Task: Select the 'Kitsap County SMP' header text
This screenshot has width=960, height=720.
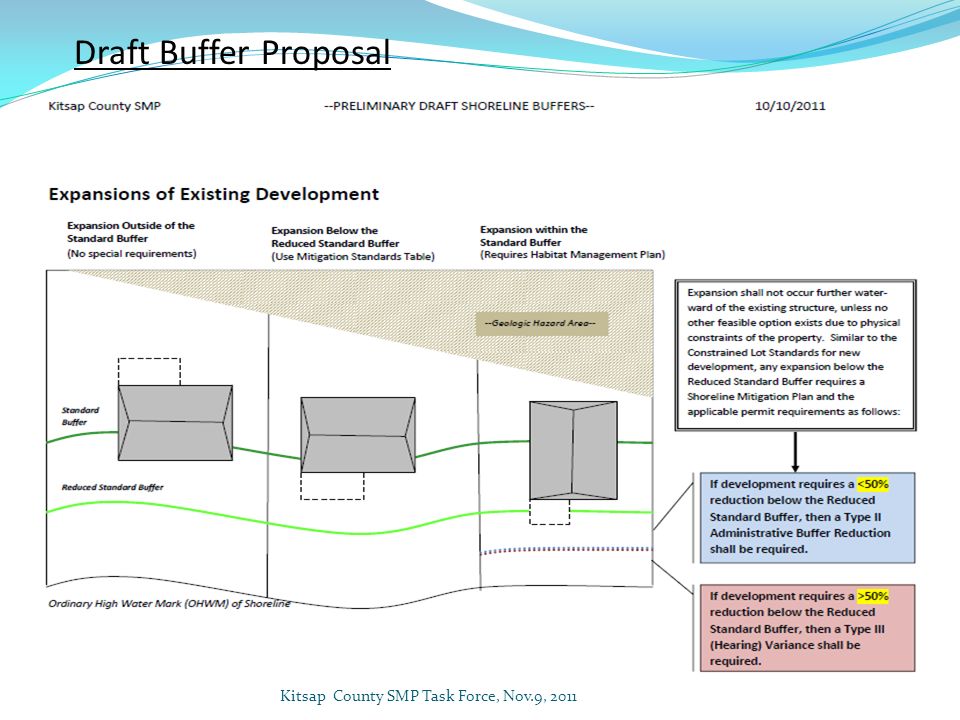Action: pos(105,106)
